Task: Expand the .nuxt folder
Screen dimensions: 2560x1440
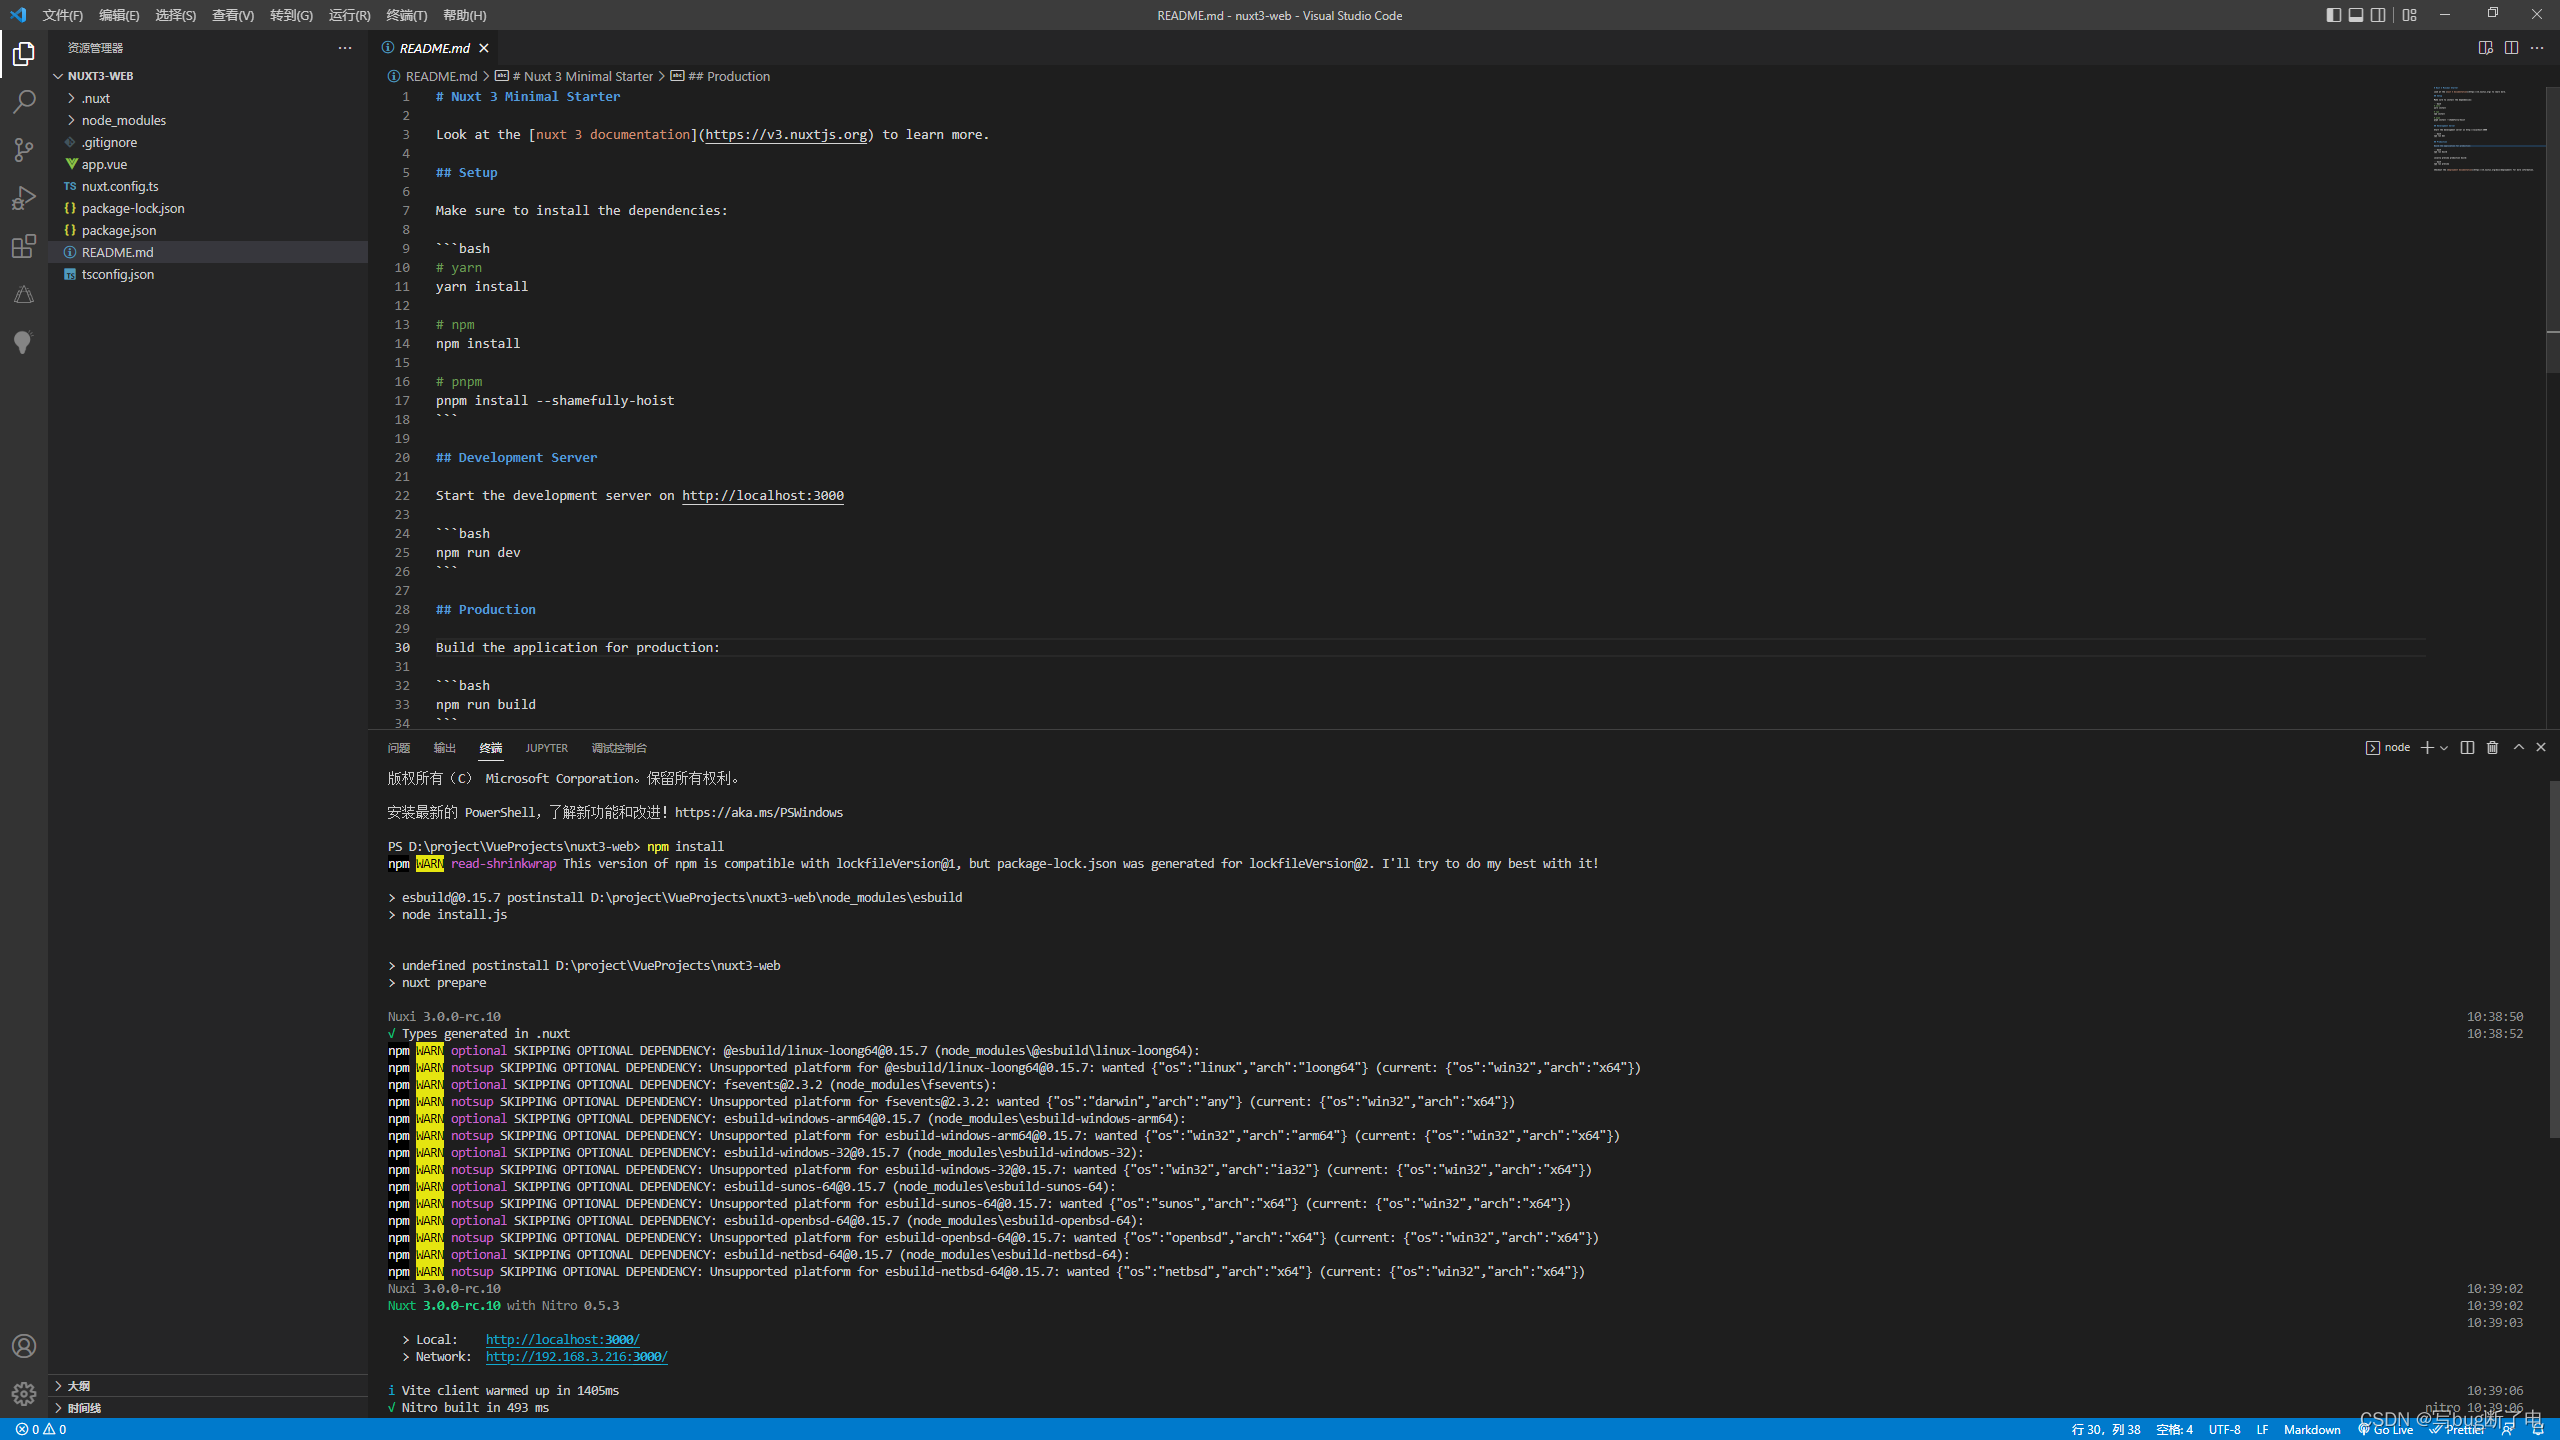Action: pos(208,98)
